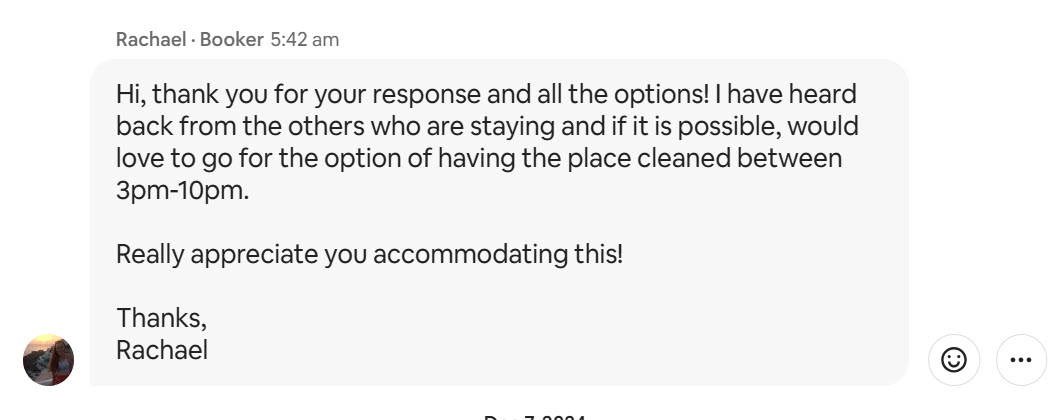Click the "Rachael" signature inside the message
Screen dimensions: 1057x420
162,350
